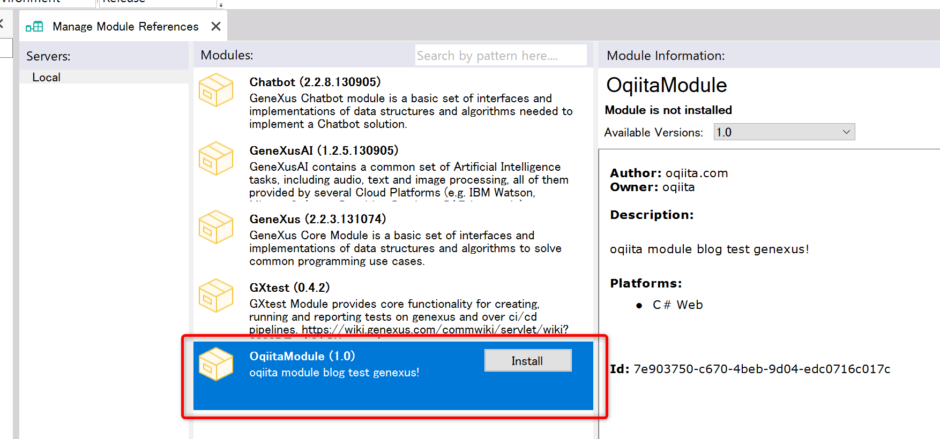Focus the module search pattern field
940x439 pixels.
(x=500, y=55)
